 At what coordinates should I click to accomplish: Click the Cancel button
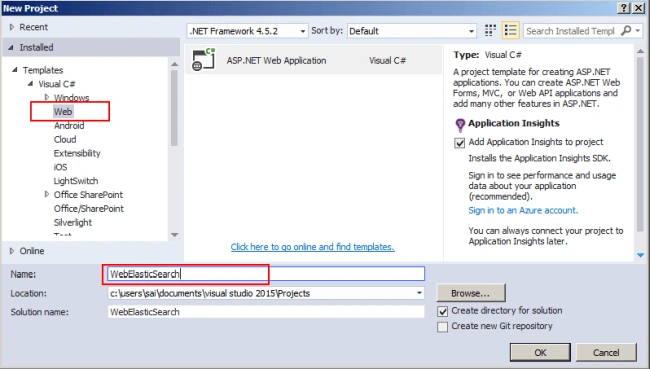point(606,352)
